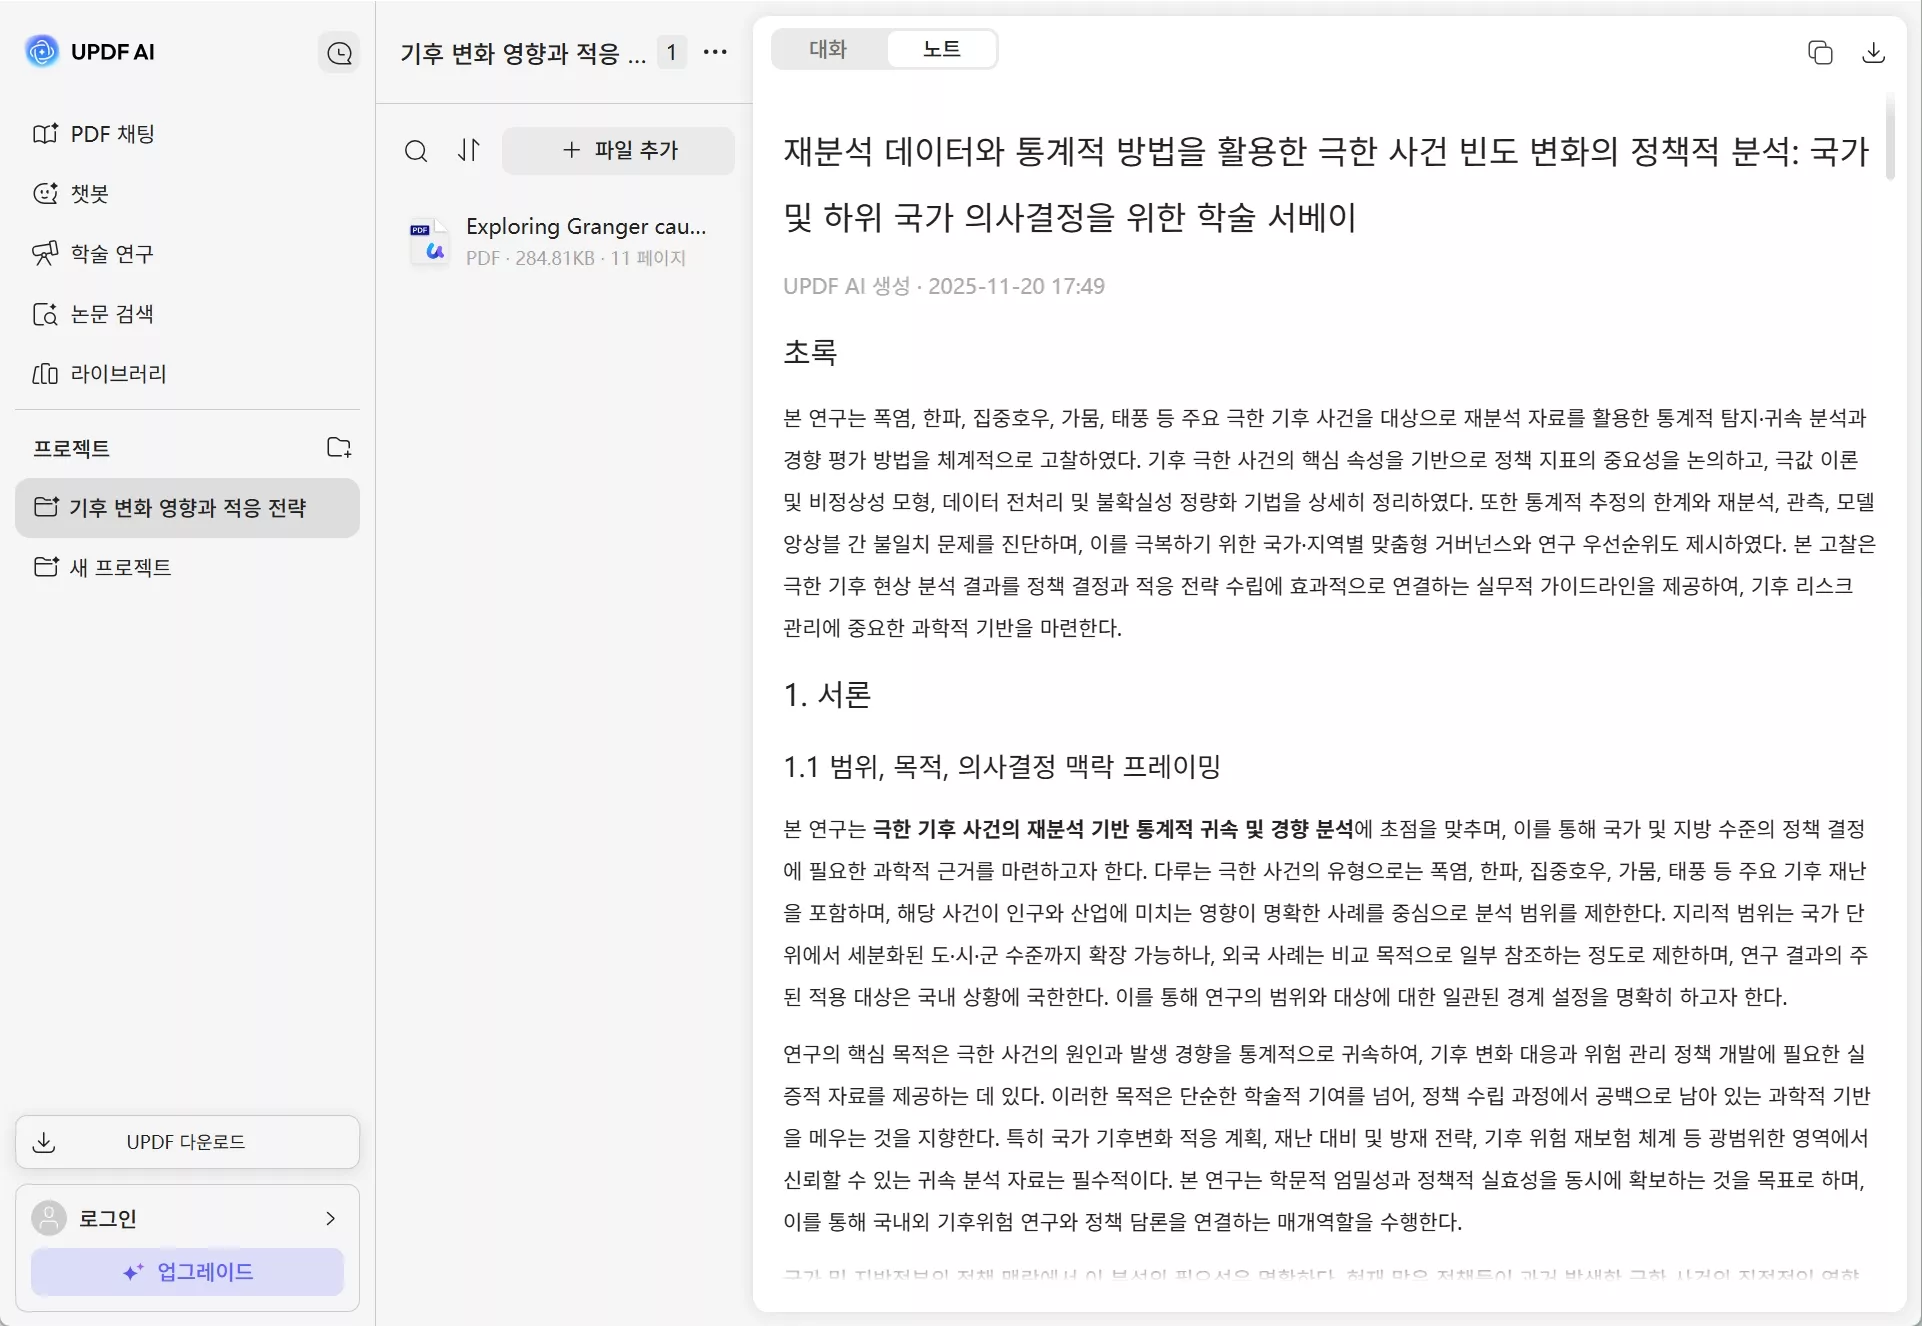Viewport: 1922px width, 1326px height.
Task: Open the project options menu
Action: point(716,52)
